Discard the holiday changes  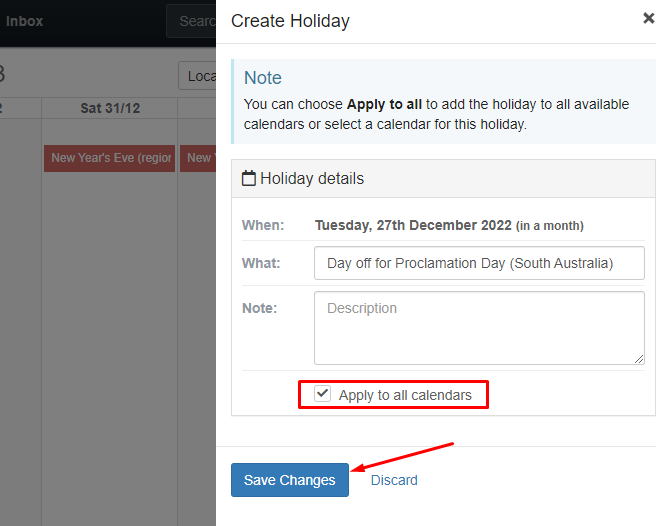394,480
